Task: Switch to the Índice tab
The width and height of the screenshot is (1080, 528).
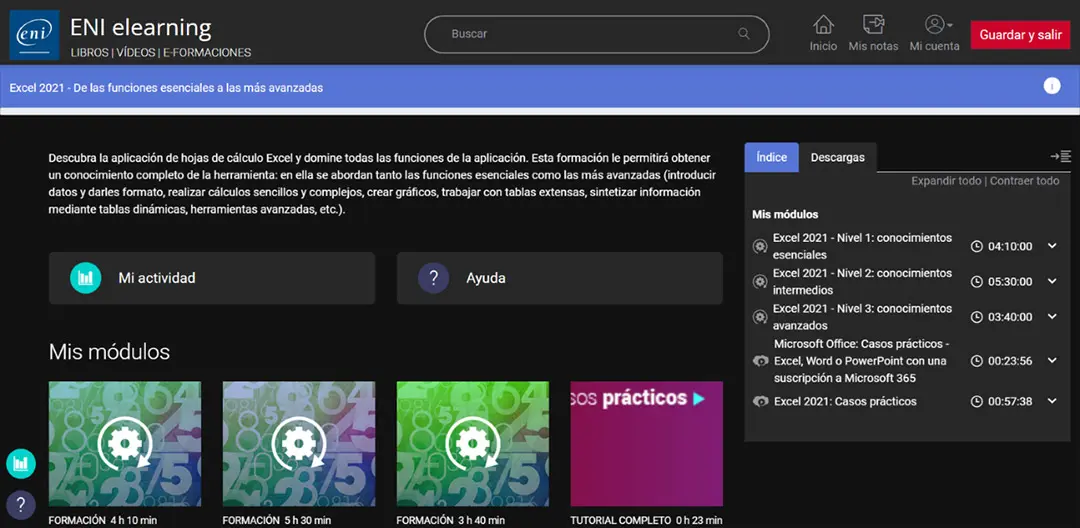Action: [771, 157]
